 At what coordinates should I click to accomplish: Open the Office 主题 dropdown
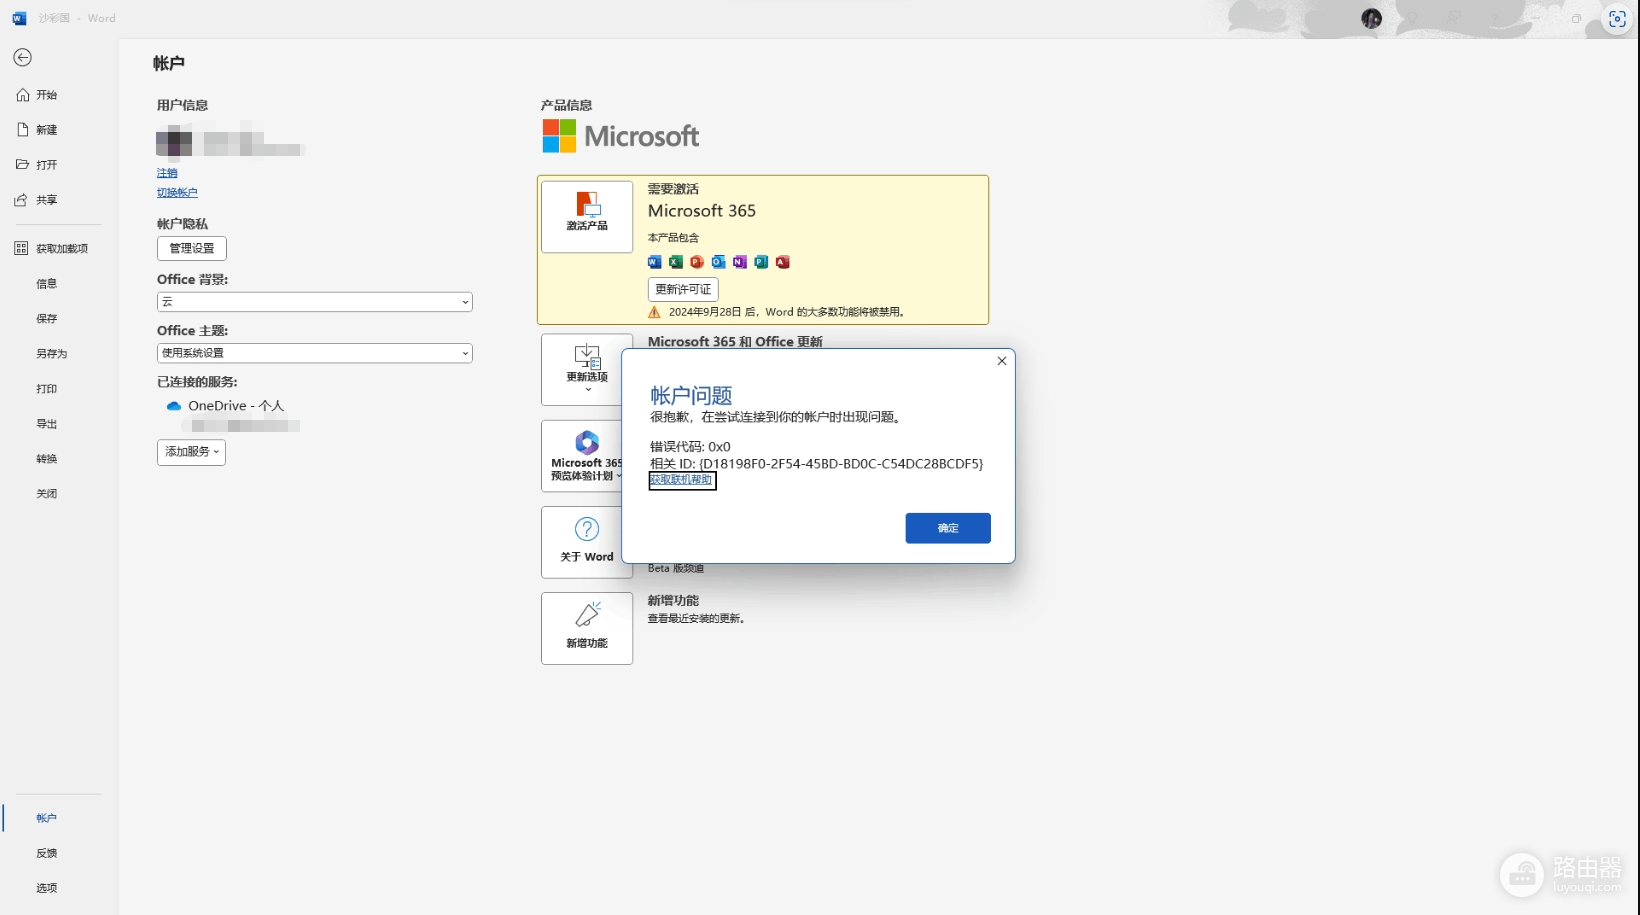point(314,353)
